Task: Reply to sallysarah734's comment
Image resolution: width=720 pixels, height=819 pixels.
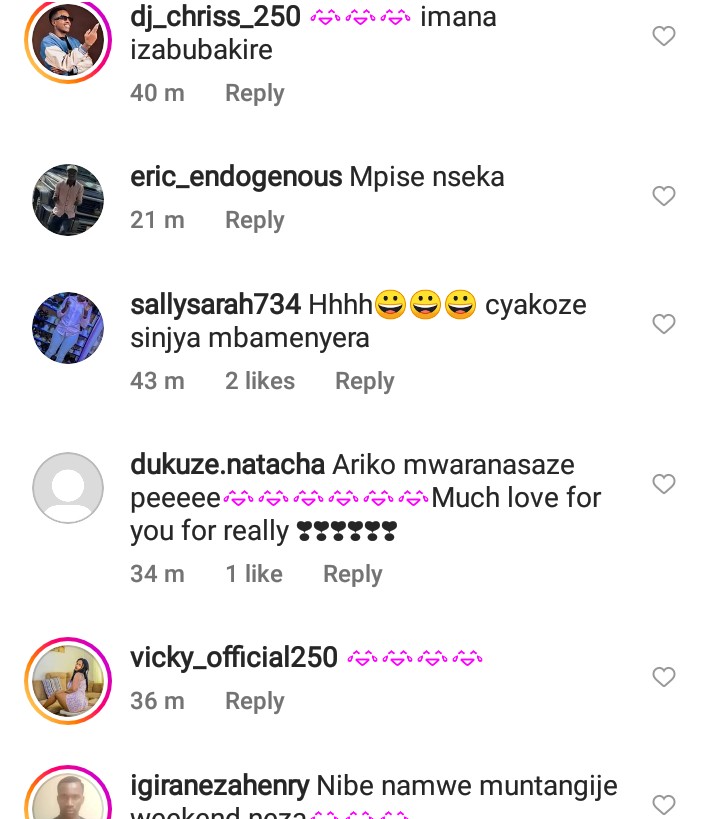Action: (364, 381)
